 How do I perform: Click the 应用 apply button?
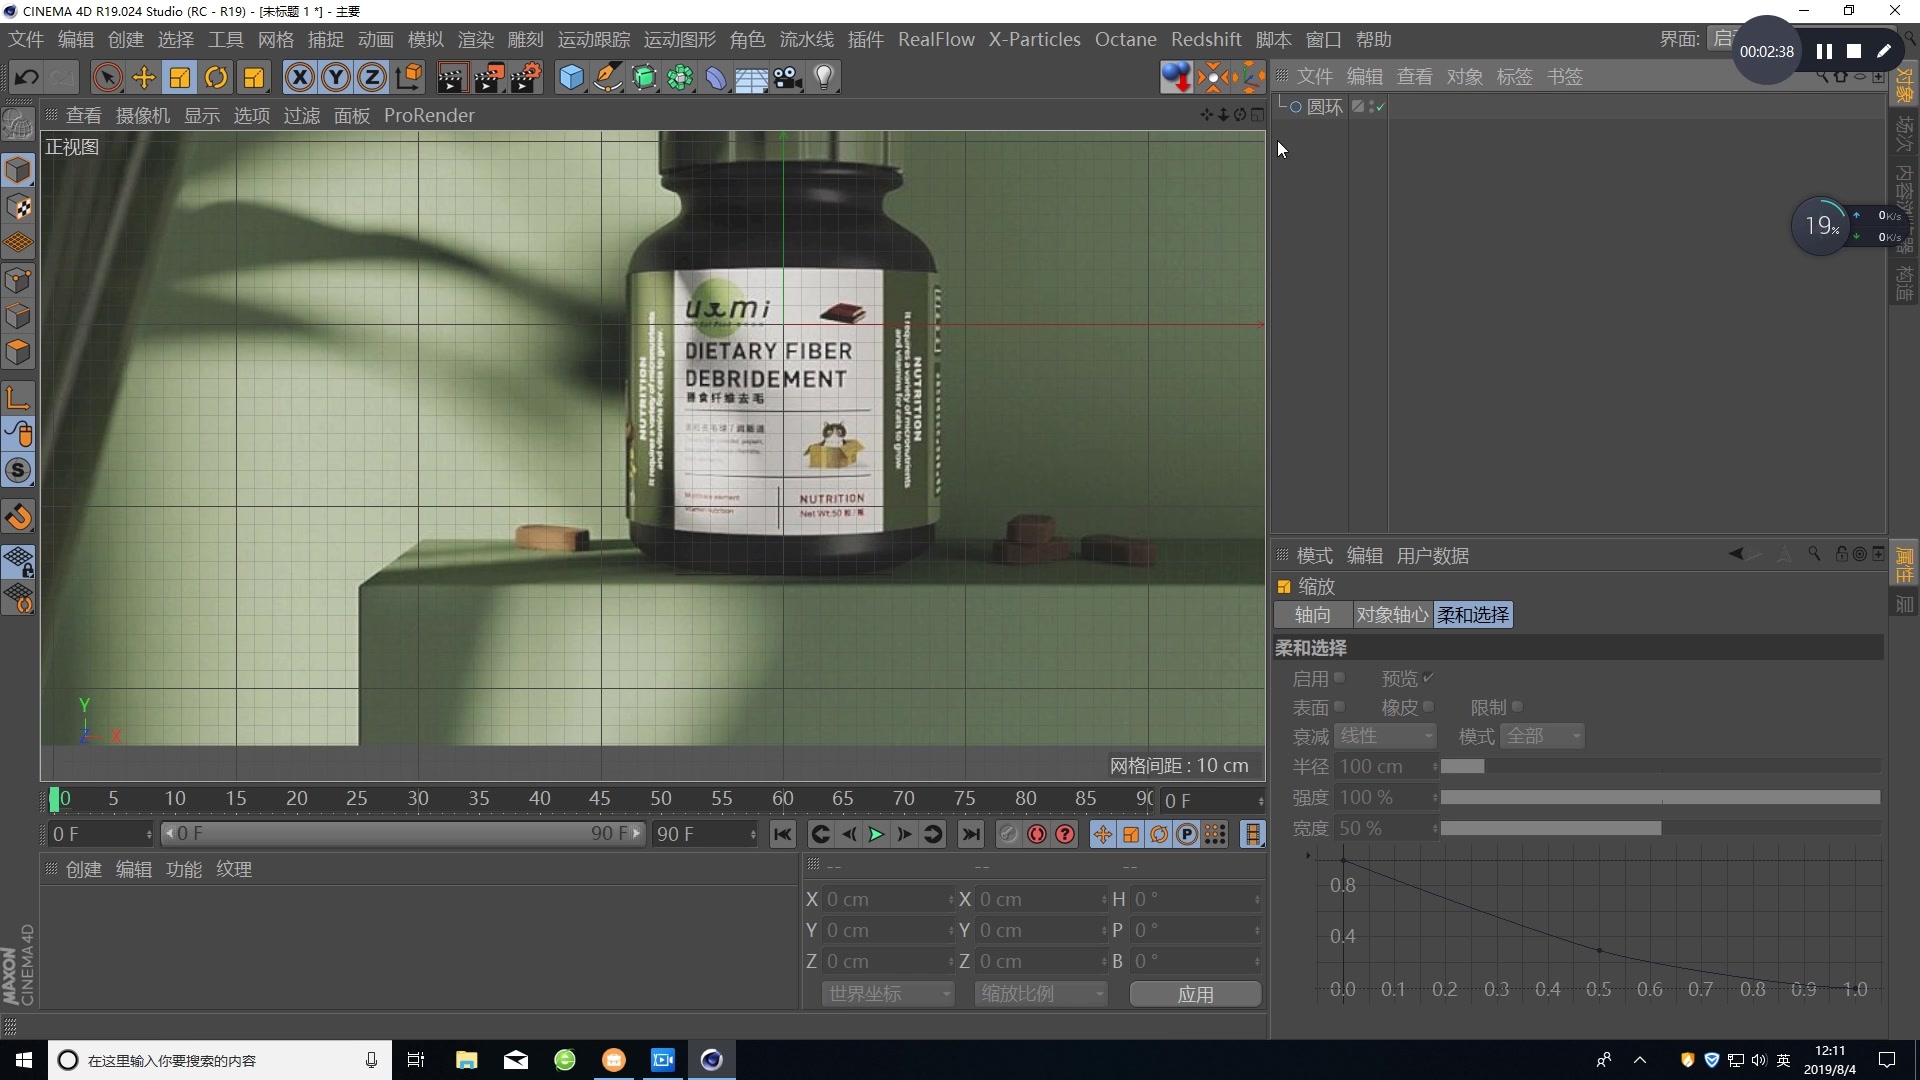1195,993
